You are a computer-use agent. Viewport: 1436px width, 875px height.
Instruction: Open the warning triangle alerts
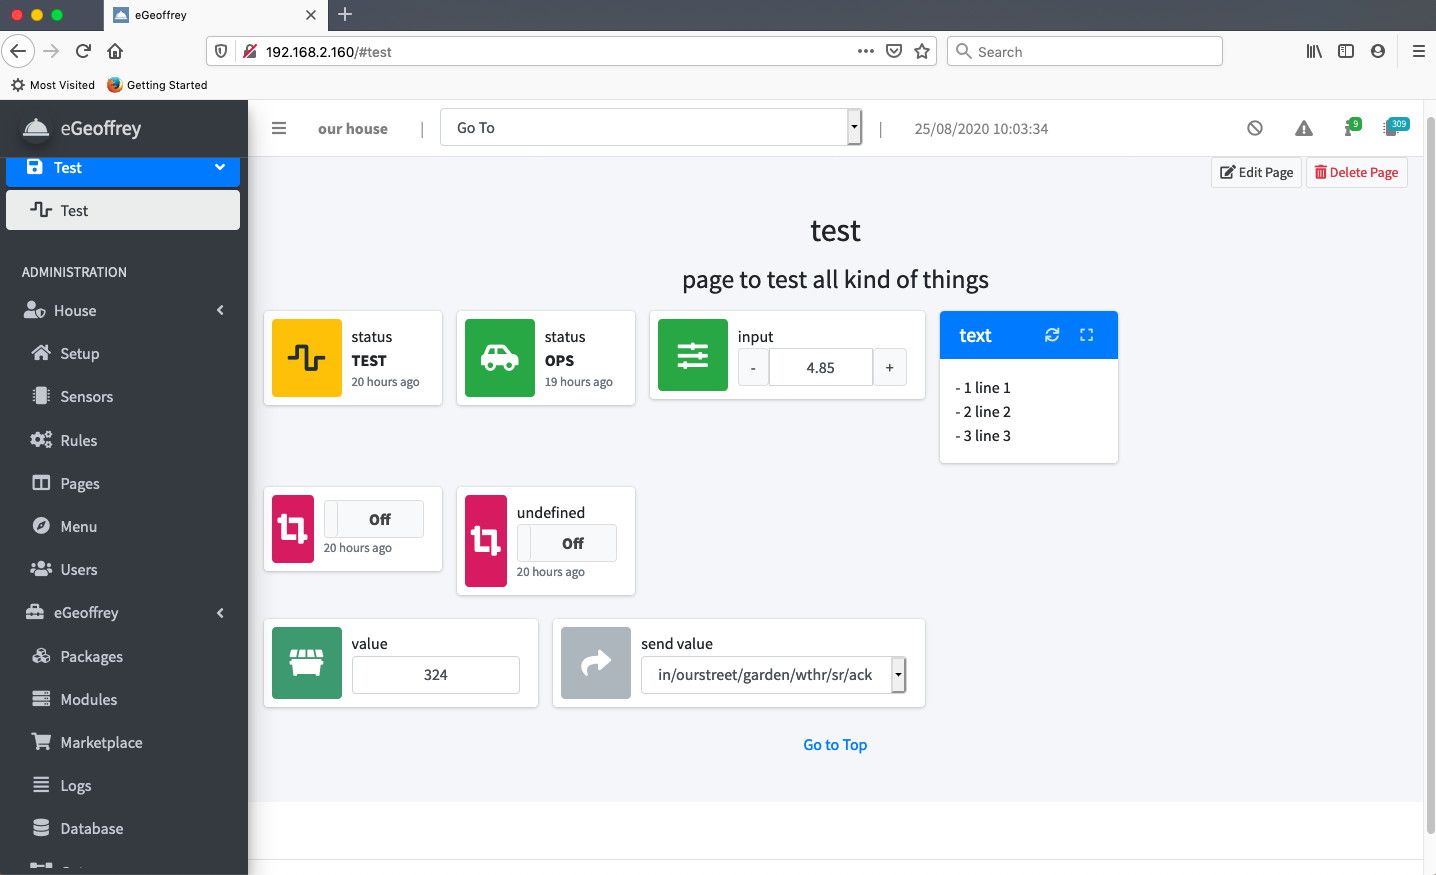tap(1303, 128)
